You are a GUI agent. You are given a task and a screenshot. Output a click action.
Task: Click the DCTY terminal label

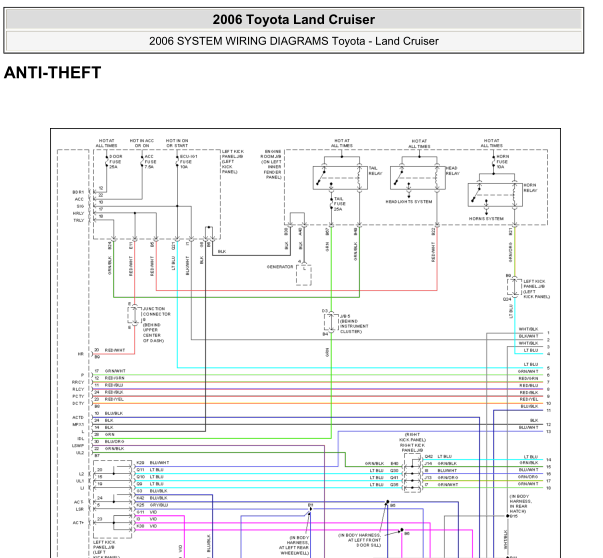pos(78,403)
